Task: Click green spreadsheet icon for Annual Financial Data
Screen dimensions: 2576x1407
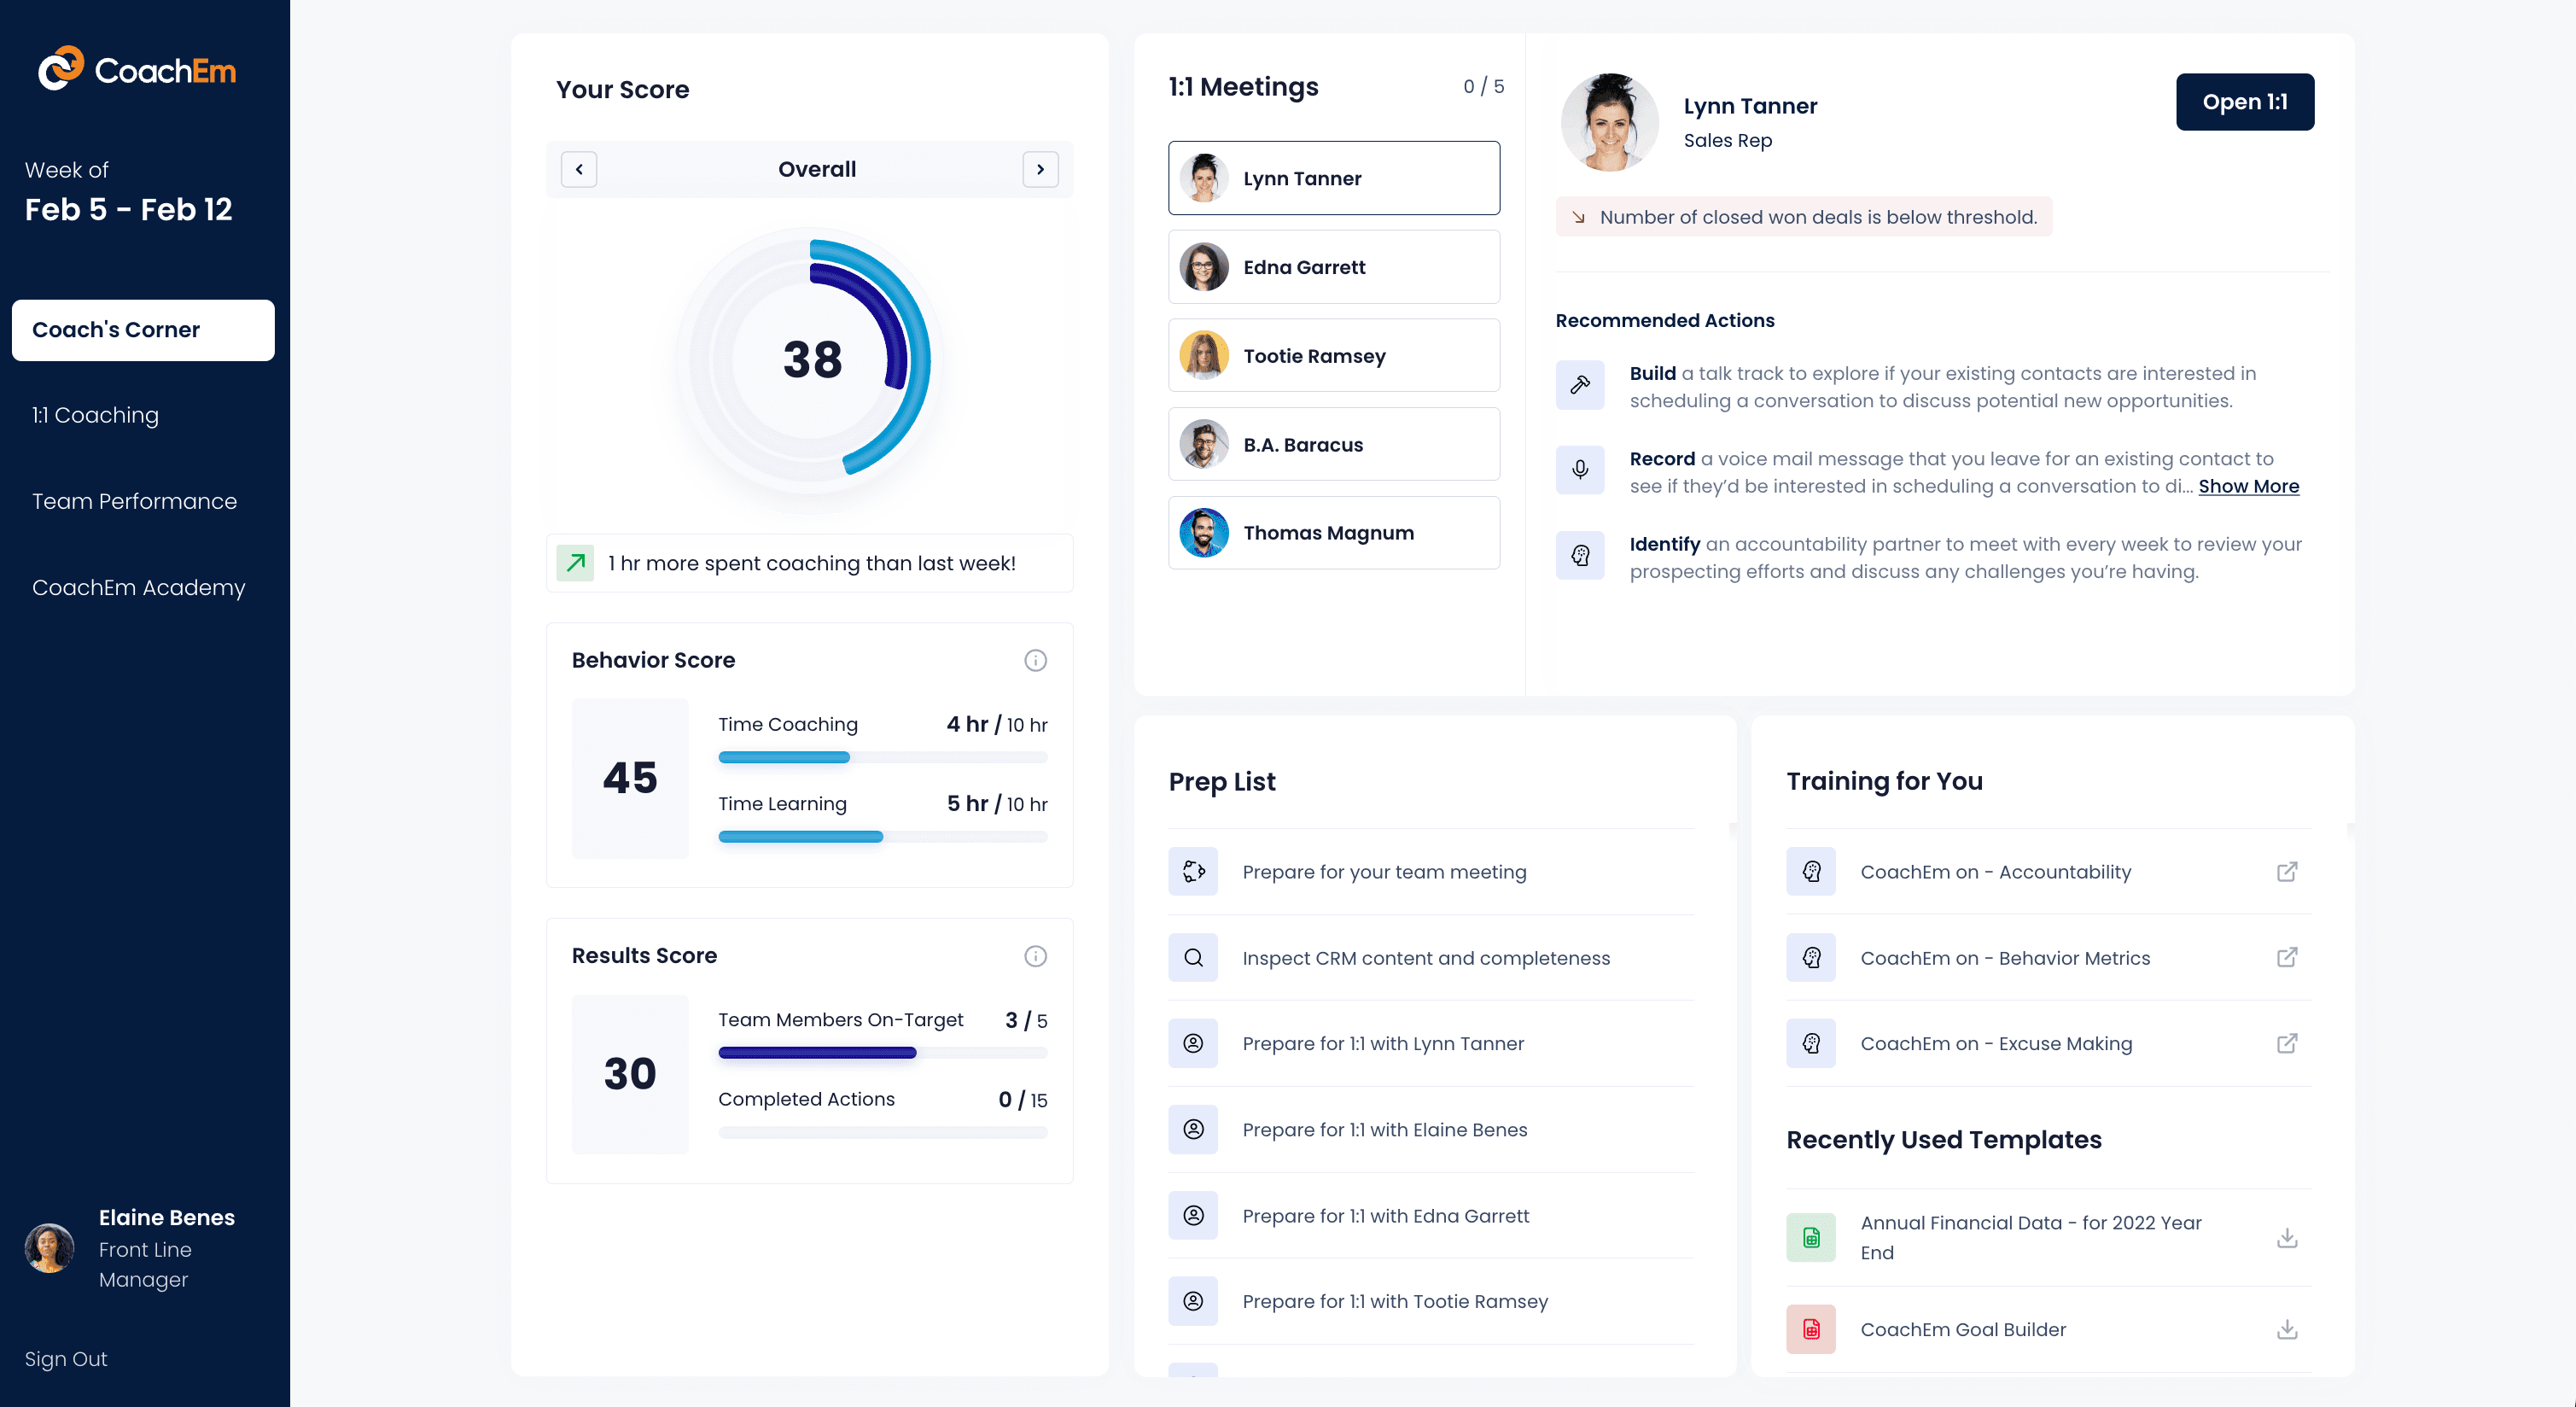Action: pos(1811,1238)
